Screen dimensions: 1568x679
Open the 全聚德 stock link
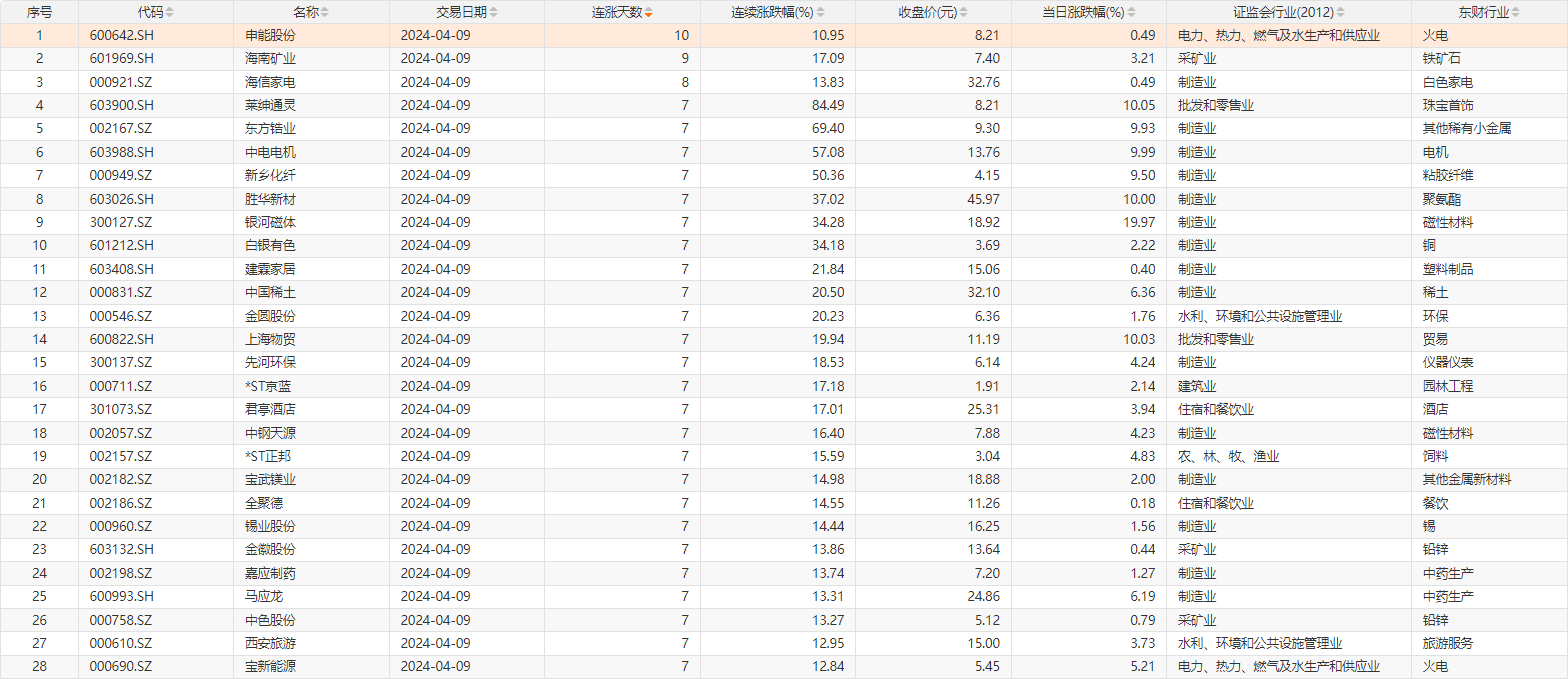click(264, 503)
